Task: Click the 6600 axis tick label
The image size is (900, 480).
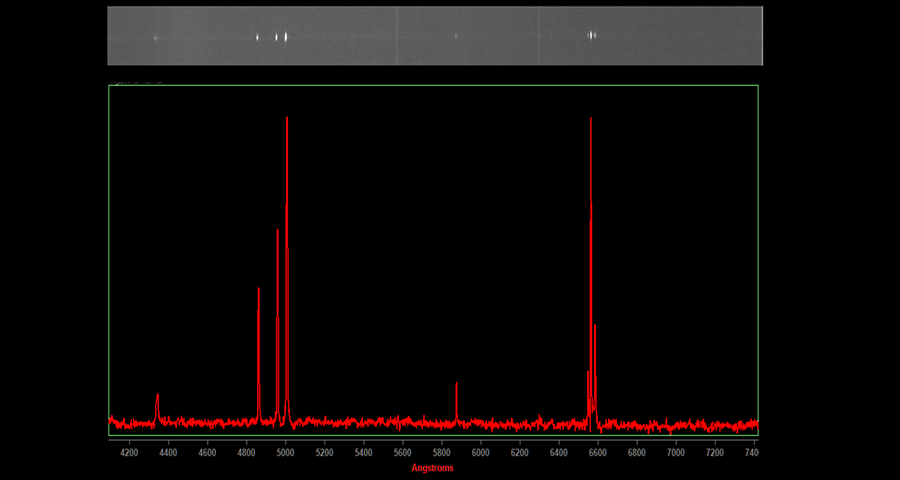Action: click(598, 452)
